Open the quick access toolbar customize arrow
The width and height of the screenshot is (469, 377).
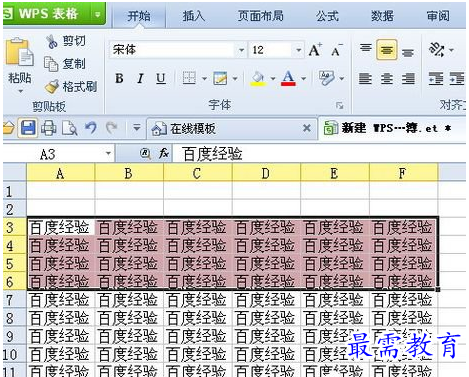[137, 128]
